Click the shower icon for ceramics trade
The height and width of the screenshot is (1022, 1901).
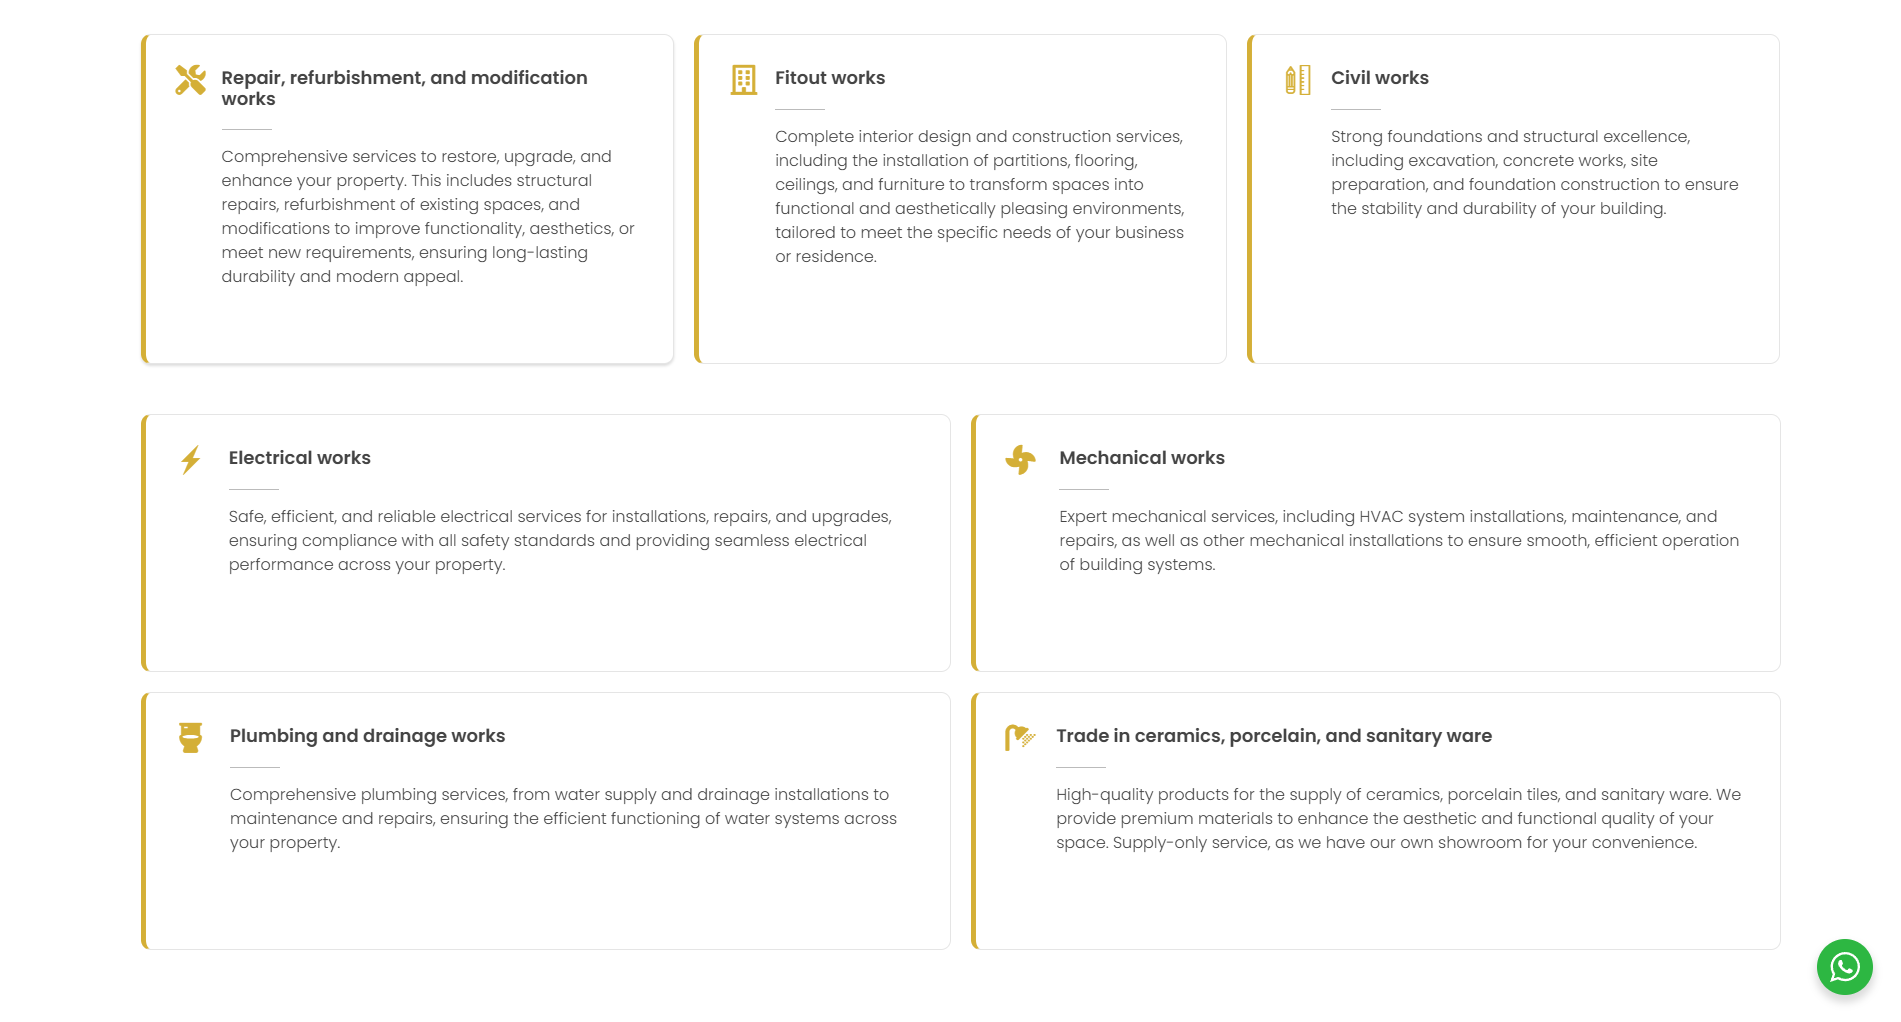point(1020,738)
